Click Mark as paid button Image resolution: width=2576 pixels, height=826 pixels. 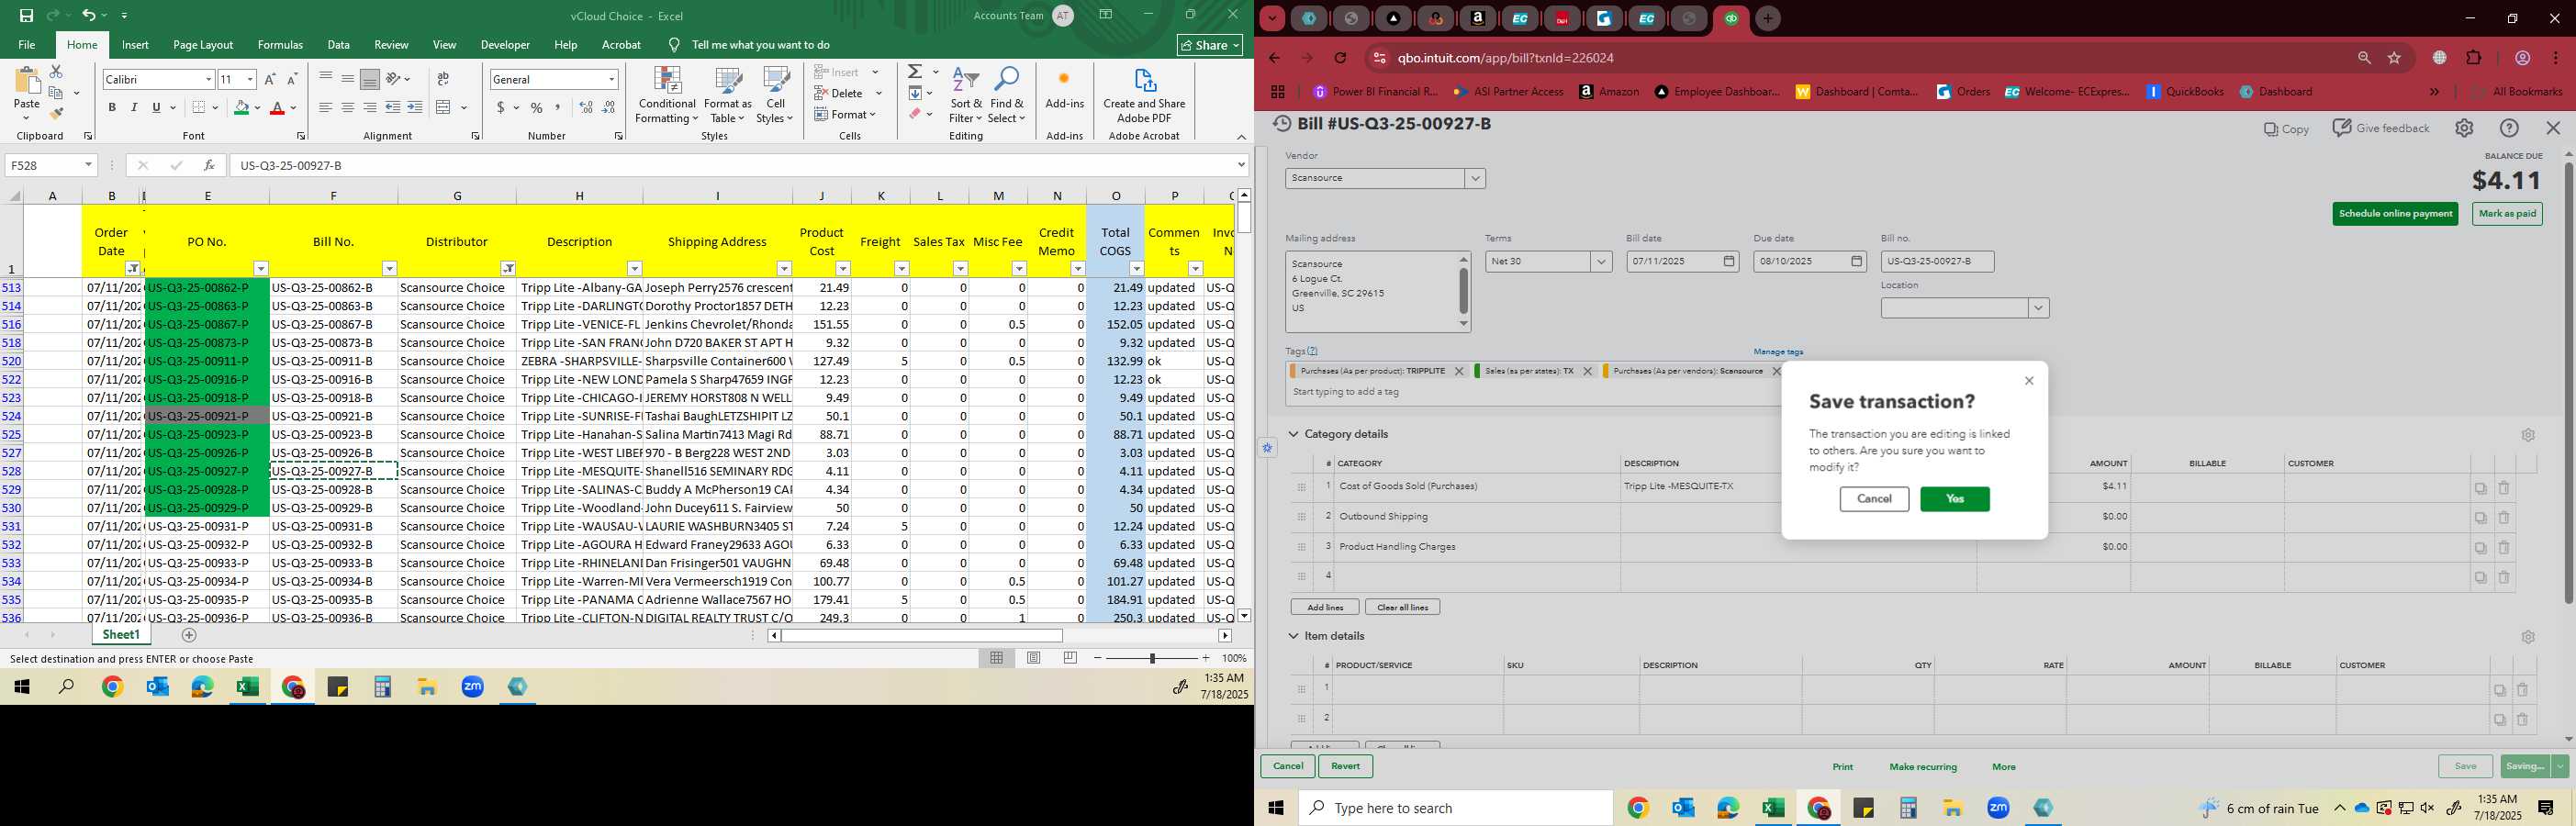(2507, 214)
